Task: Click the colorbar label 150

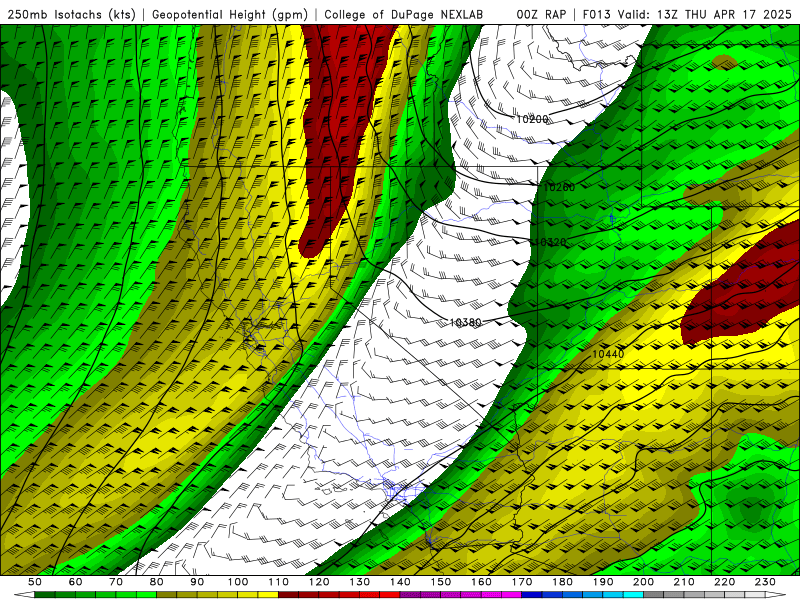Action: pyautogui.click(x=441, y=582)
